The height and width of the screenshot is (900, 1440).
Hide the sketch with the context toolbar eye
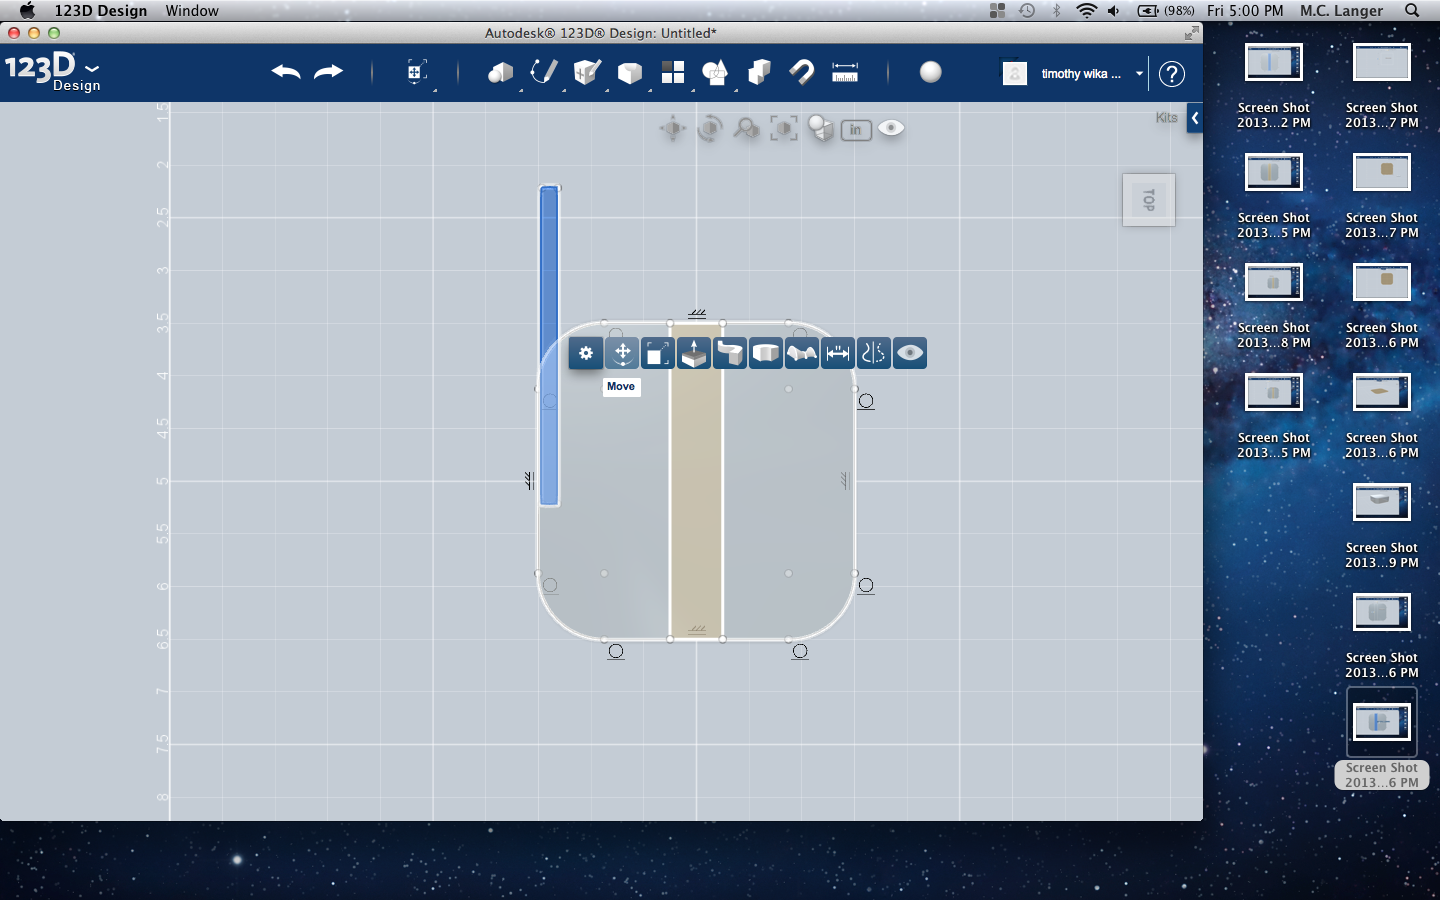[x=910, y=353]
